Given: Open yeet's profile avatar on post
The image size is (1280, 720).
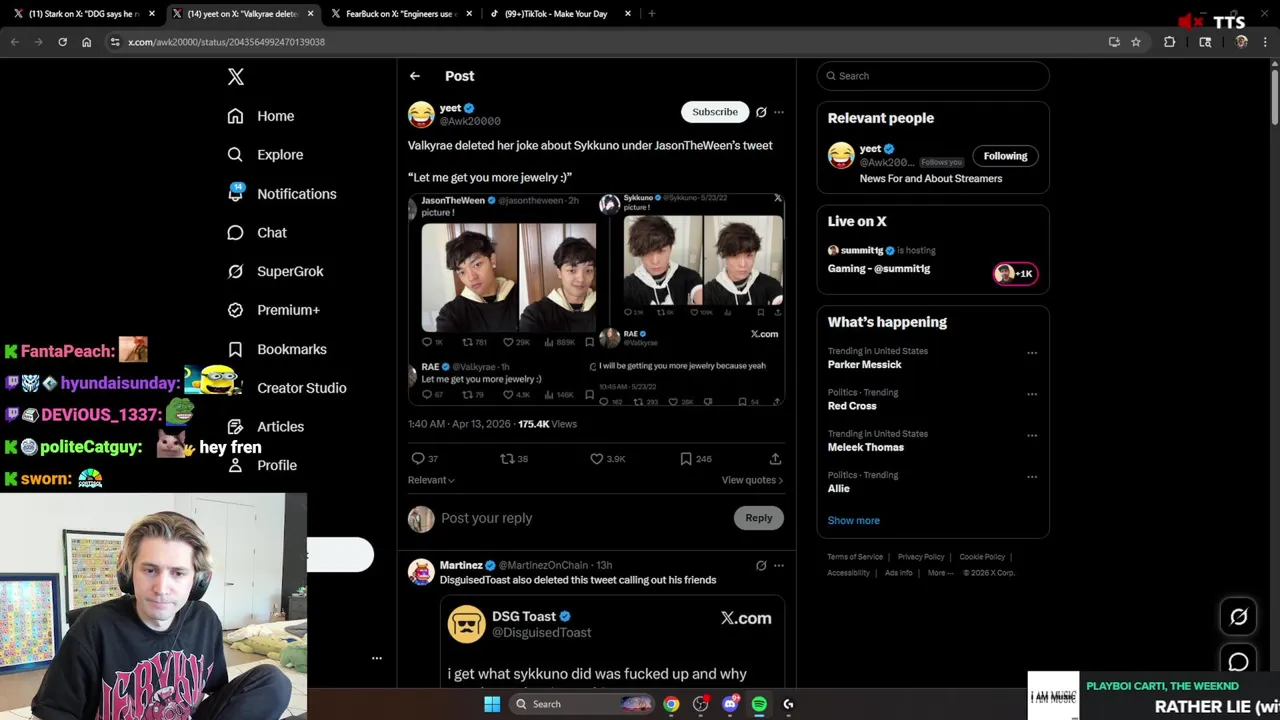Looking at the screenshot, I should coord(421,114).
